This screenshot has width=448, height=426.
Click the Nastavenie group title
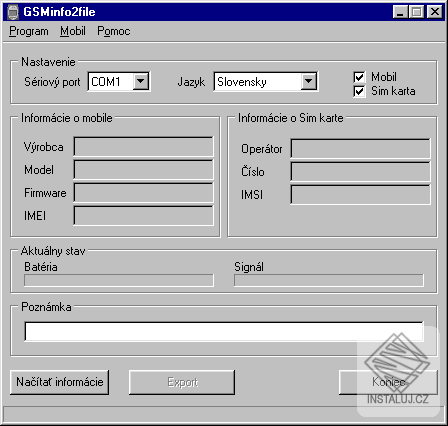48,62
